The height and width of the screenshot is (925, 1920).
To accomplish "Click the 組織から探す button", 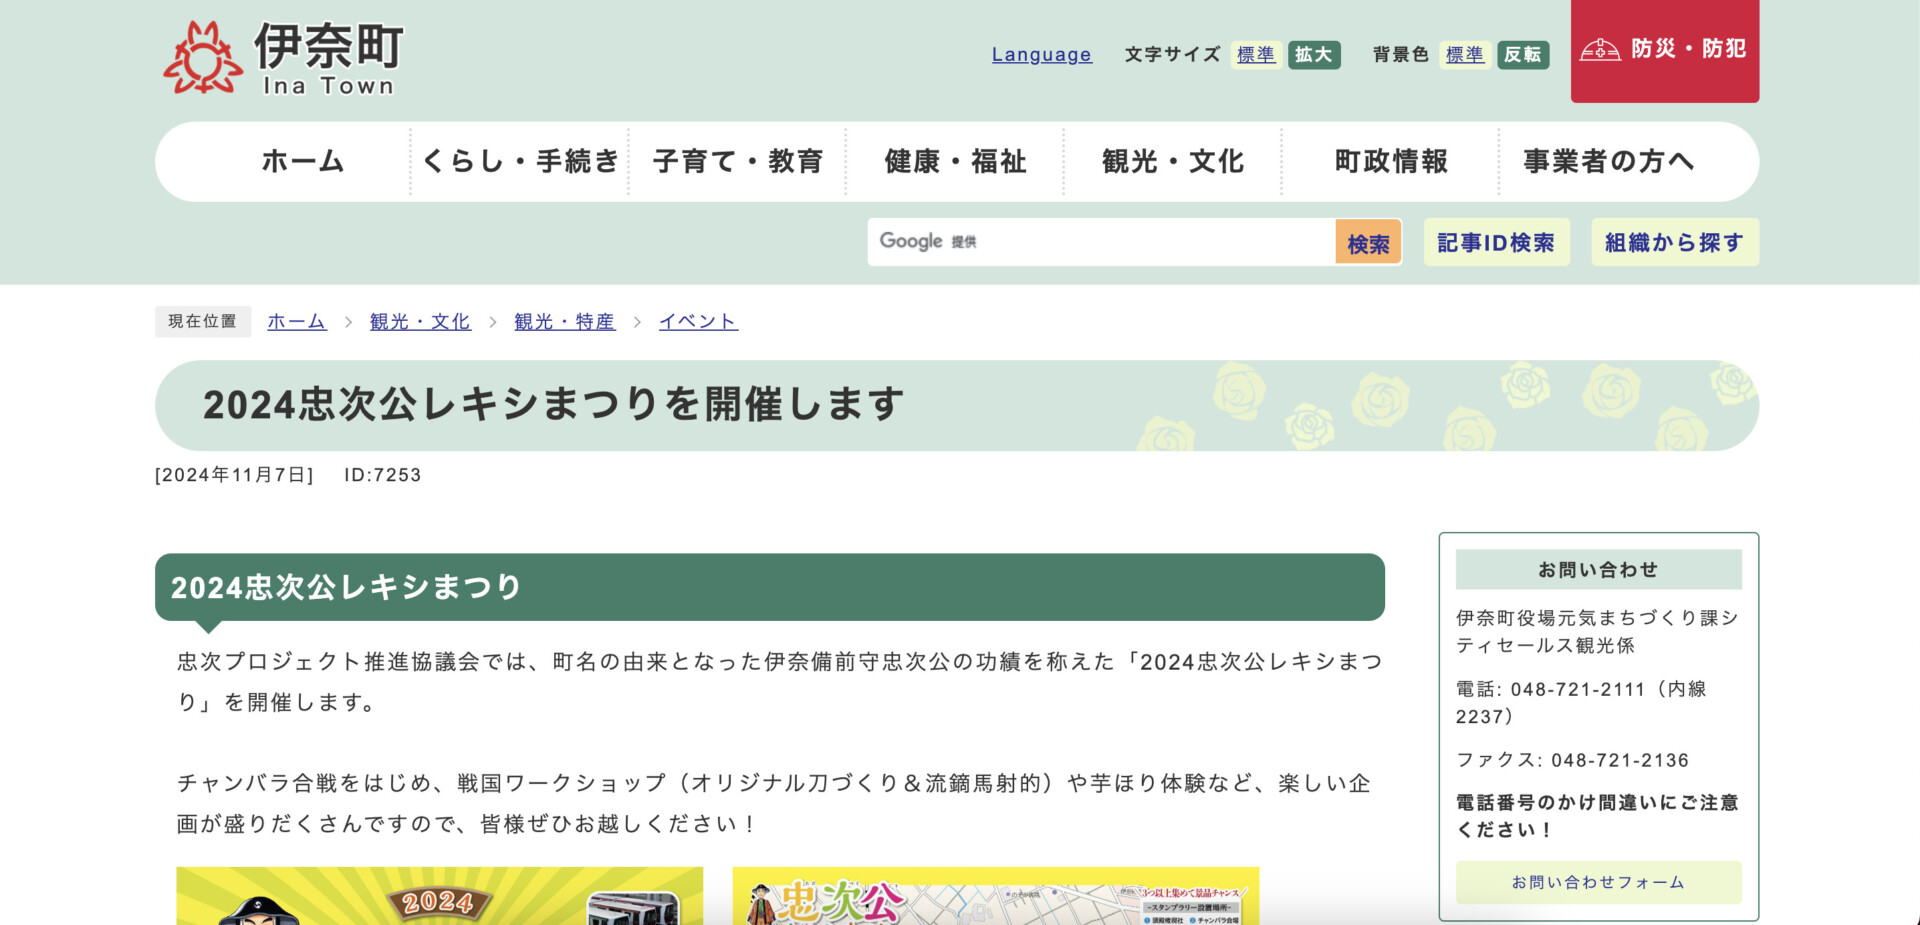I will click(x=1674, y=243).
